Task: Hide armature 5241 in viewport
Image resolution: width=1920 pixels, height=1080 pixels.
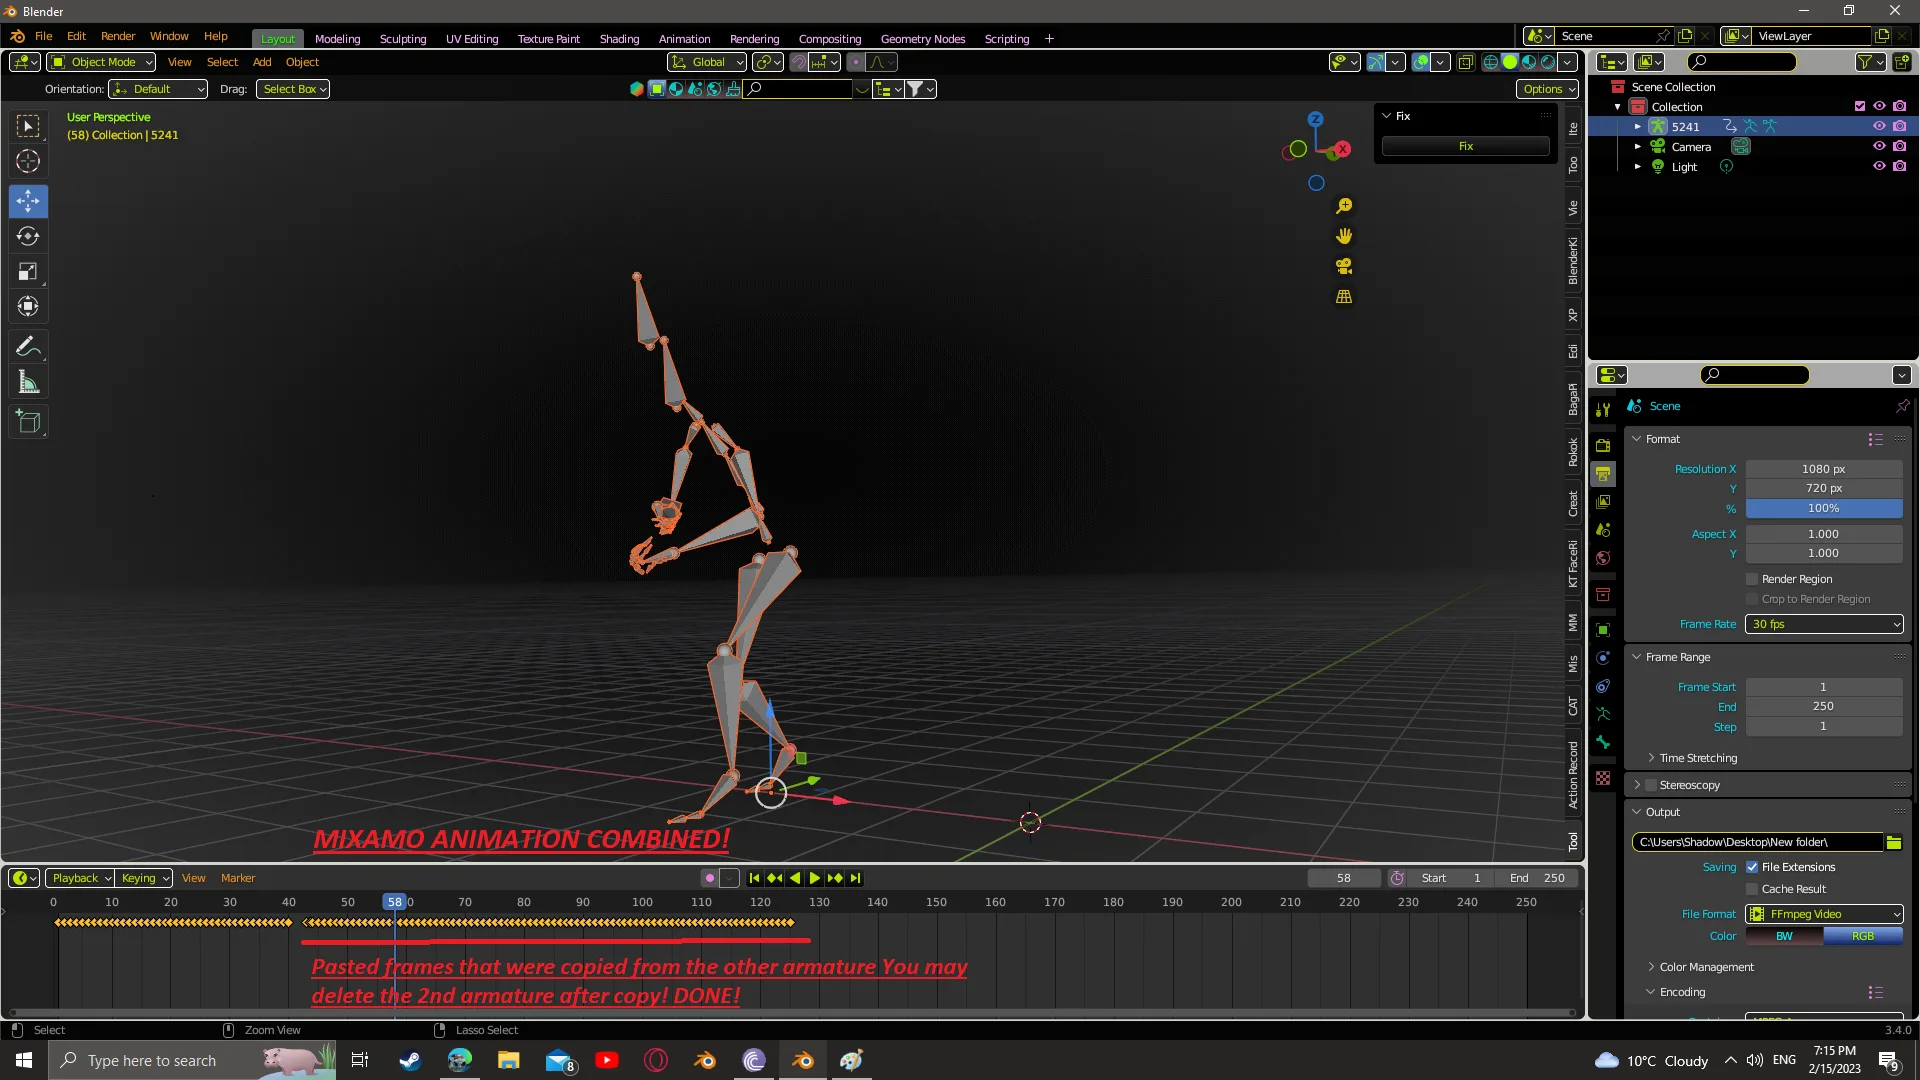Action: coord(1879,127)
